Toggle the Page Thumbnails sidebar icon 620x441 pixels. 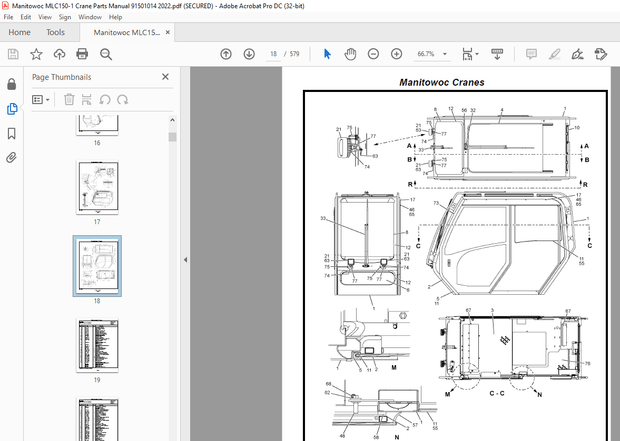[x=12, y=109]
